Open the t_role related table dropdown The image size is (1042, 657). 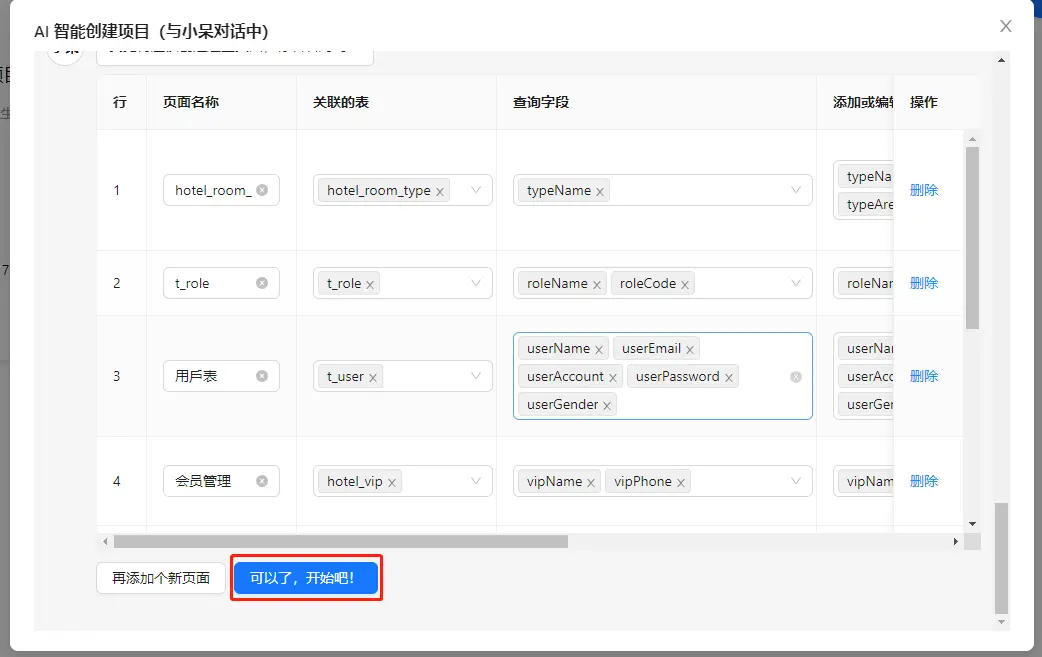point(476,283)
